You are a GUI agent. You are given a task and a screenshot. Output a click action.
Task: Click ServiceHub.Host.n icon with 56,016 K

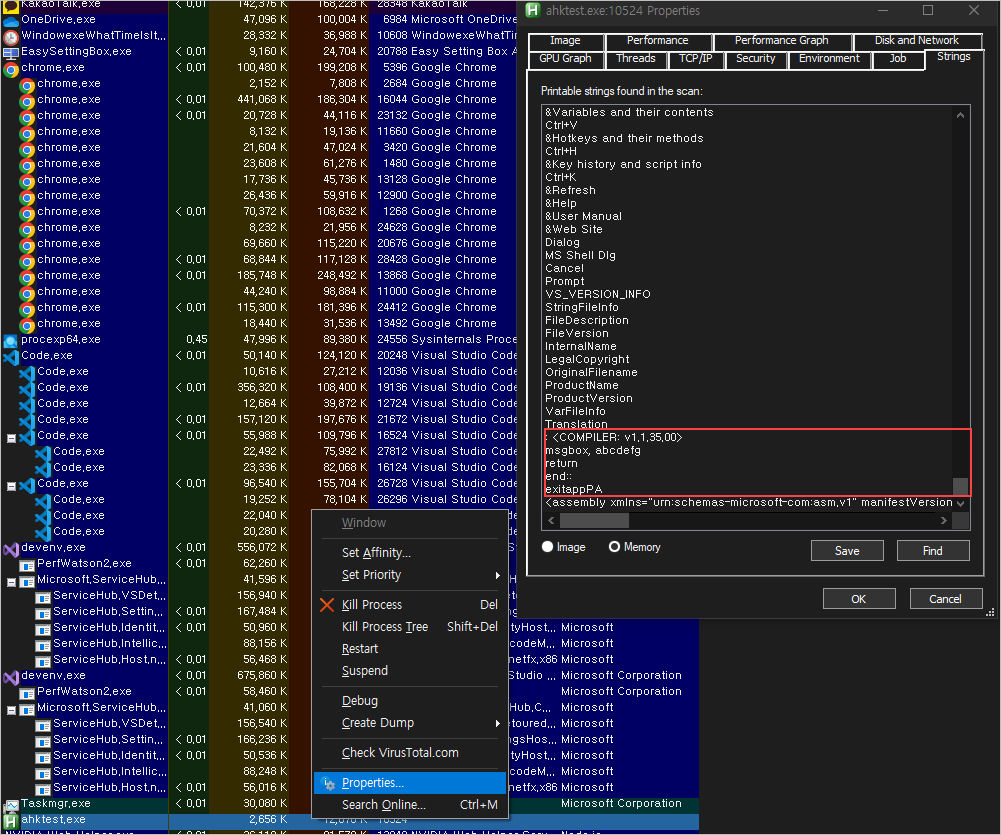[43, 788]
